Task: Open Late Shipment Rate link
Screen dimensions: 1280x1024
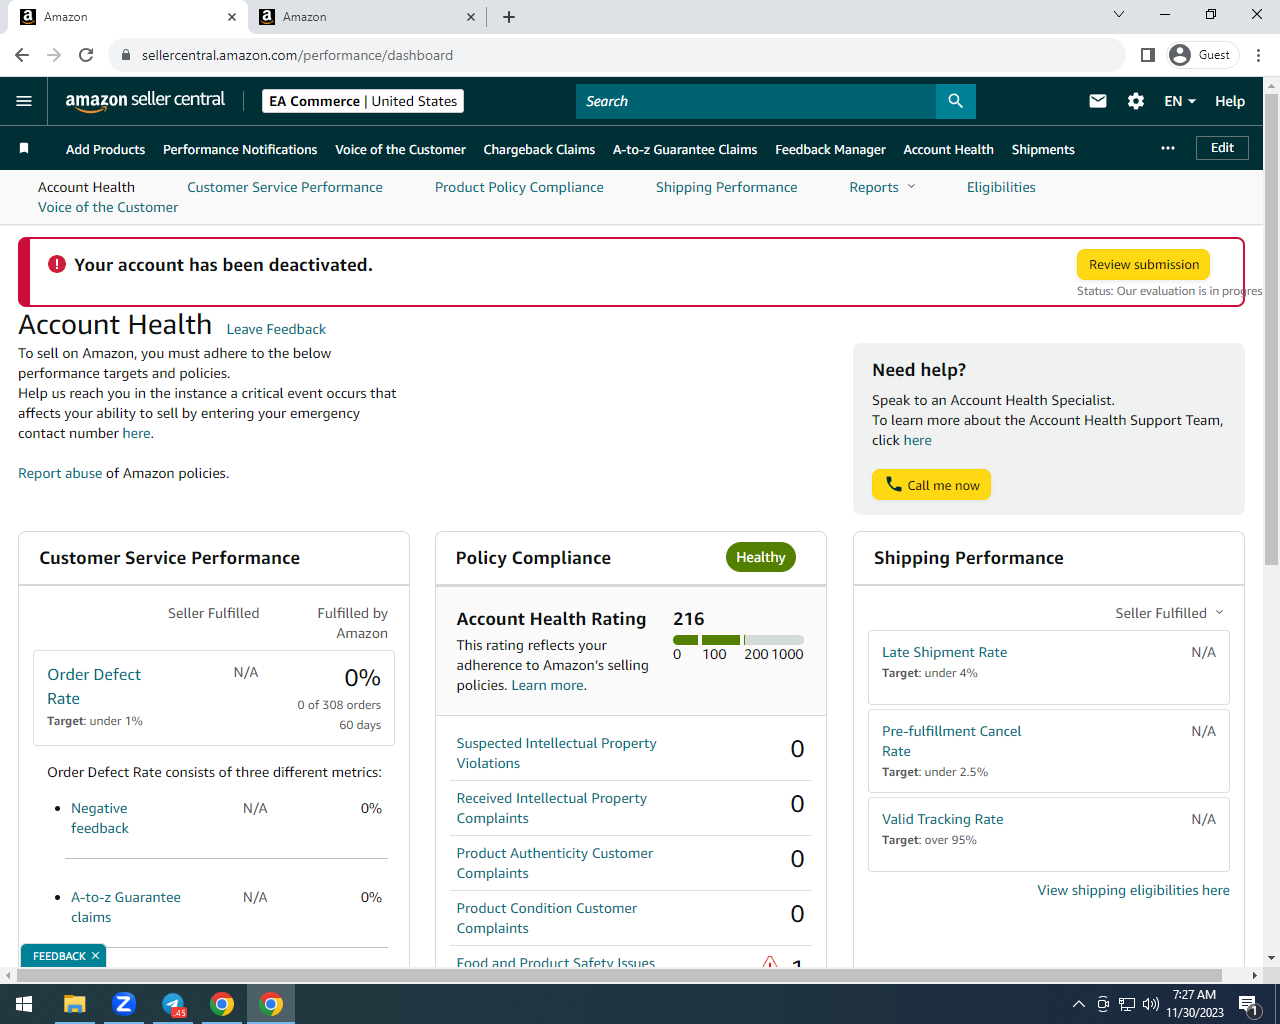Action: click(x=944, y=652)
